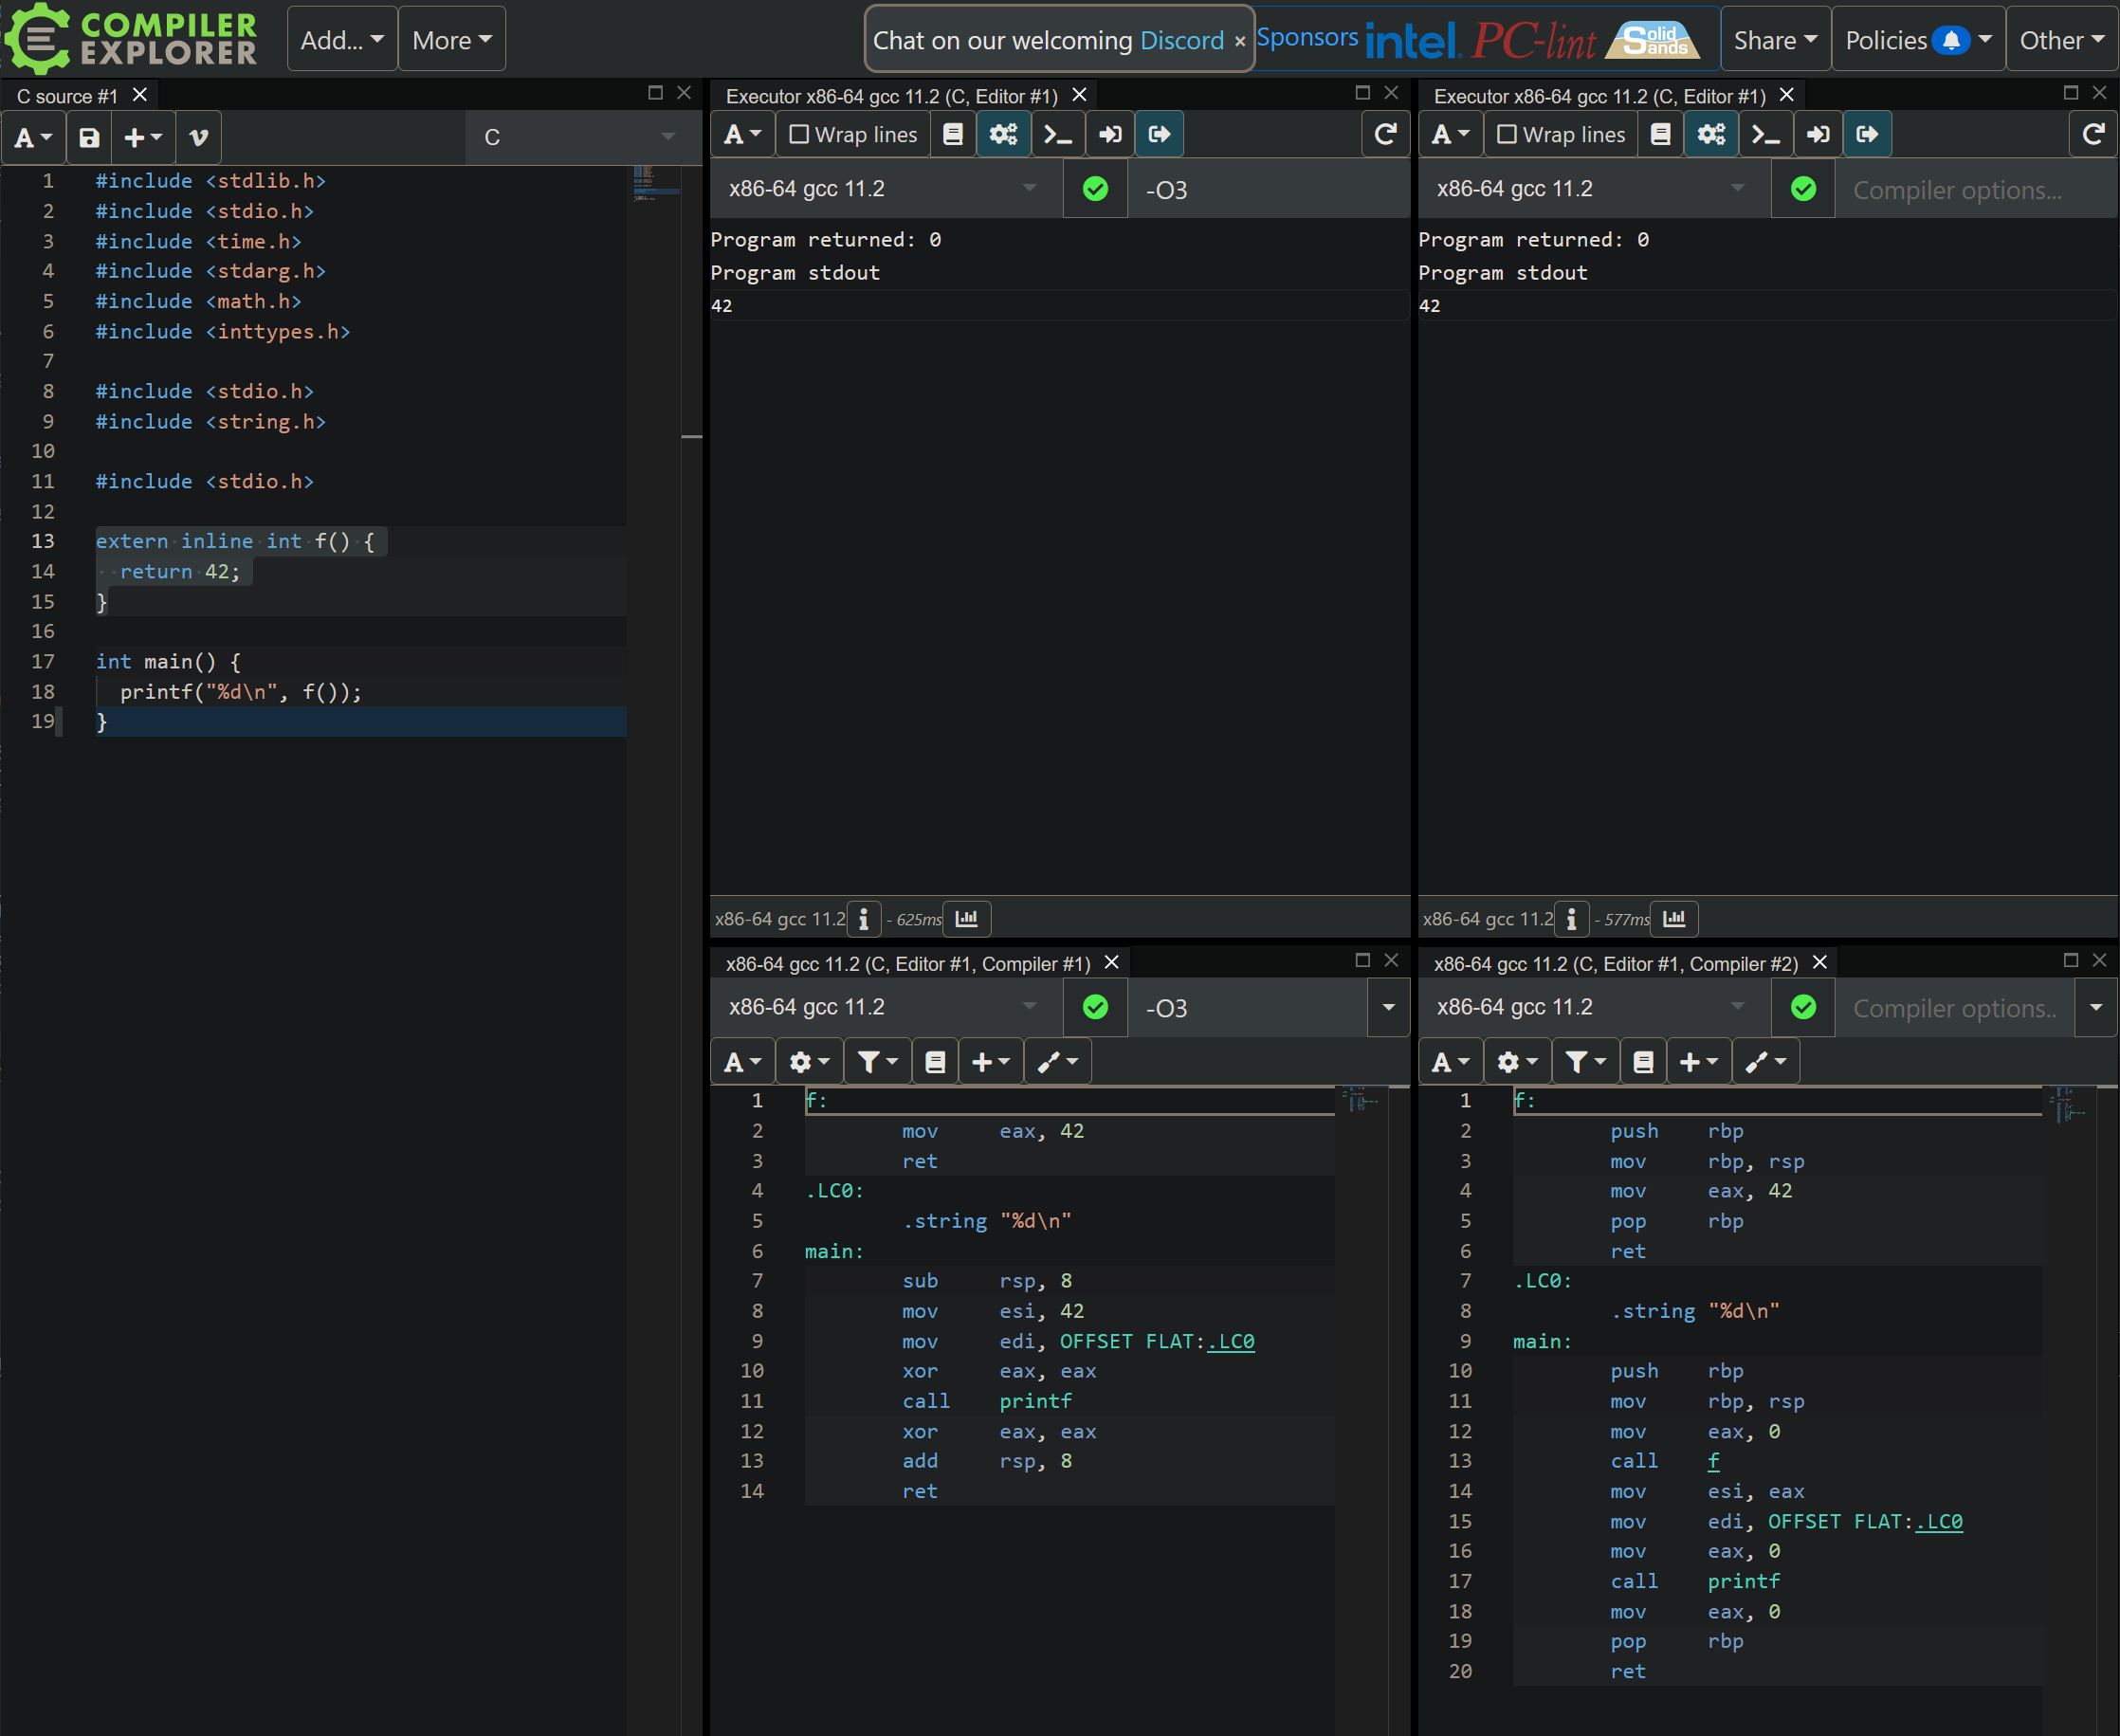The height and width of the screenshot is (1736, 2120).
Task: Rerun left executor with reload icon
Action: click(x=1385, y=134)
